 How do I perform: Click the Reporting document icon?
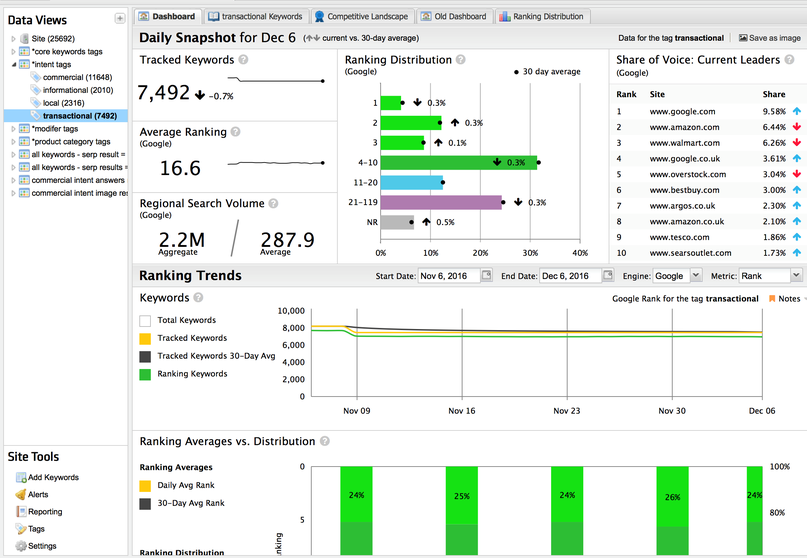click(21, 512)
